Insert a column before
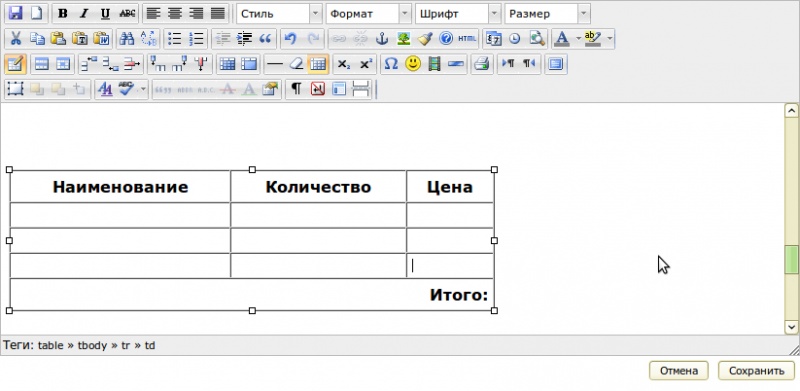800x391 pixels. [159, 64]
